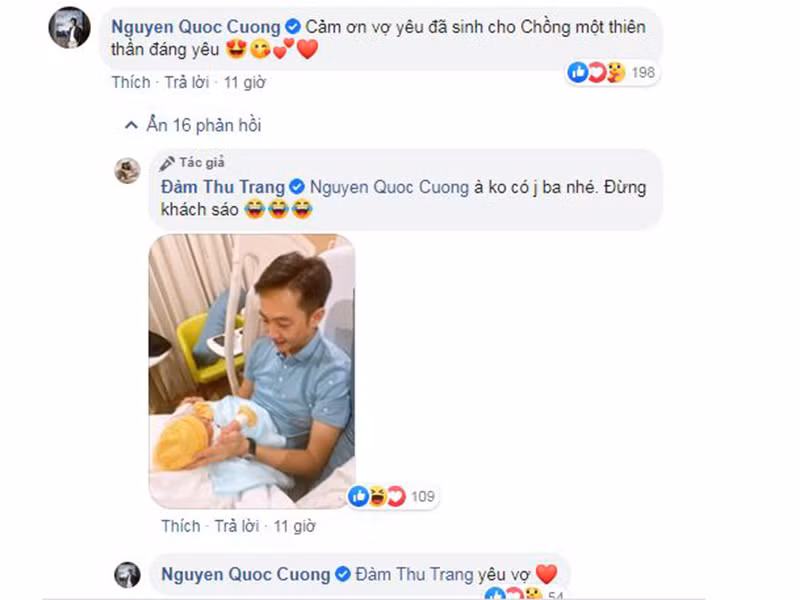Collapse the replies via Ẩn 16 phản hồi chevron
This screenshot has height=600, width=800.
[131, 124]
